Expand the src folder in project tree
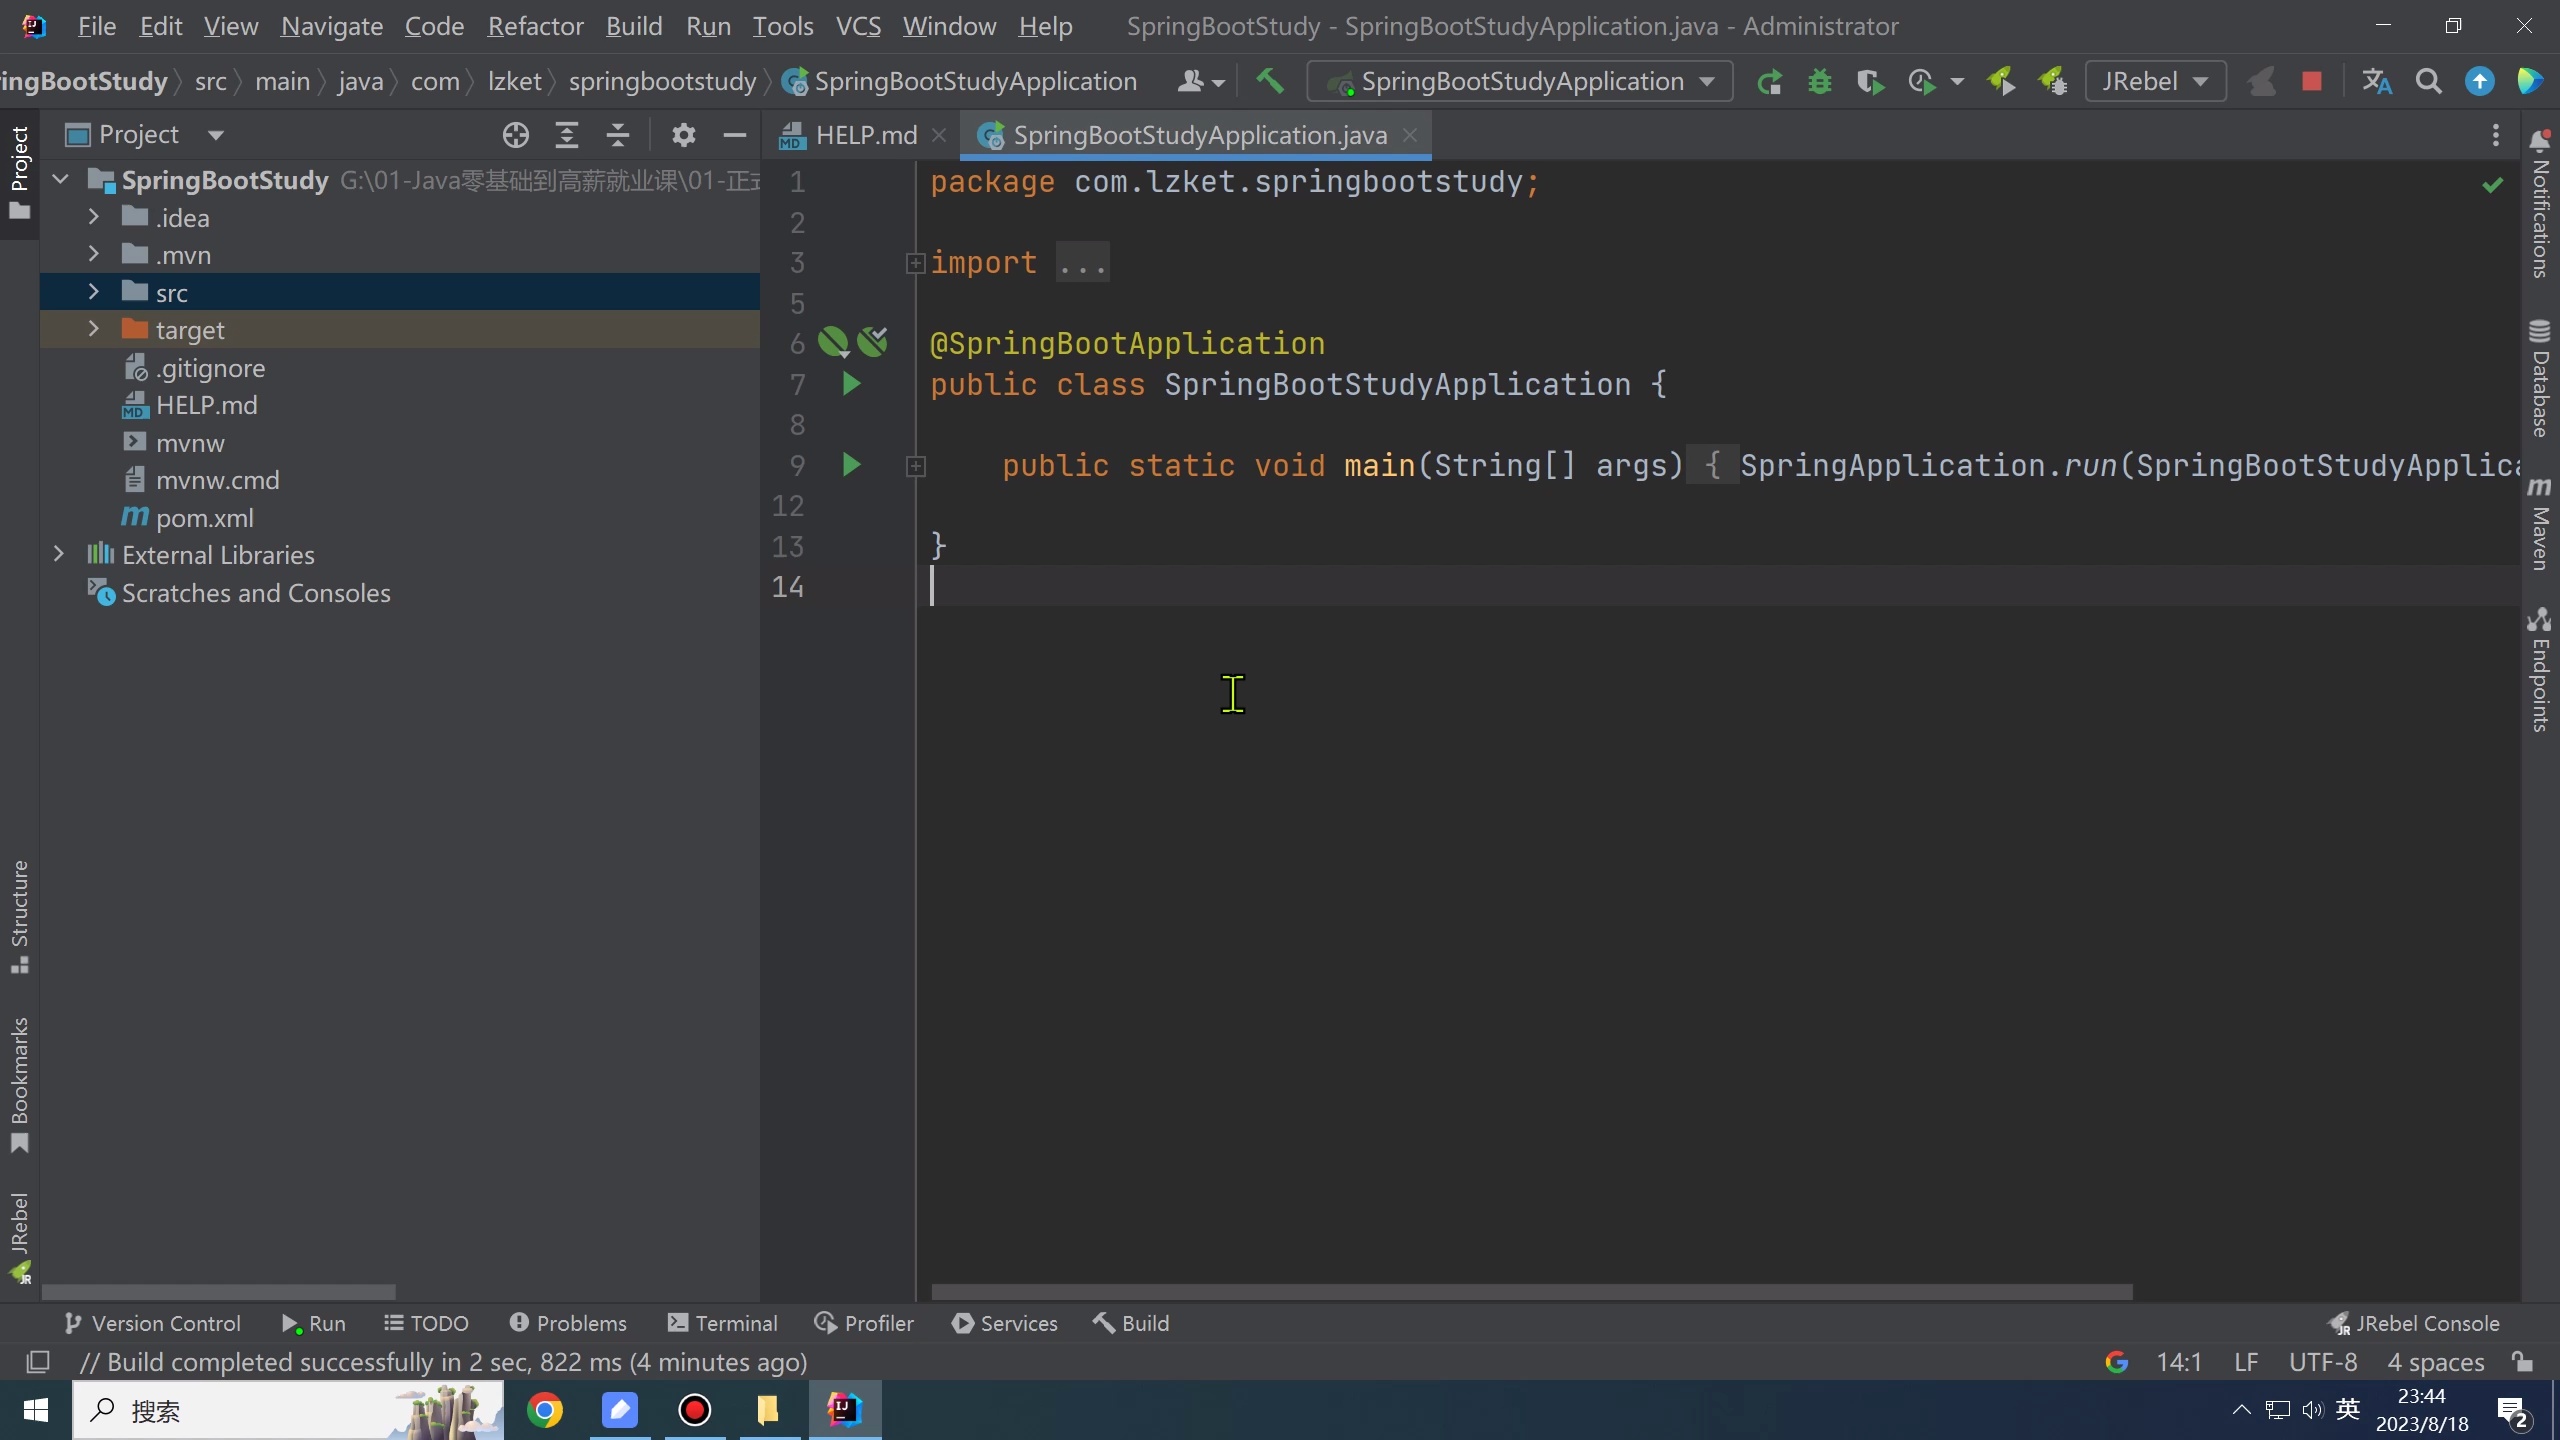The width and height of the screenshot is (2560, 1440). [93, 292]
